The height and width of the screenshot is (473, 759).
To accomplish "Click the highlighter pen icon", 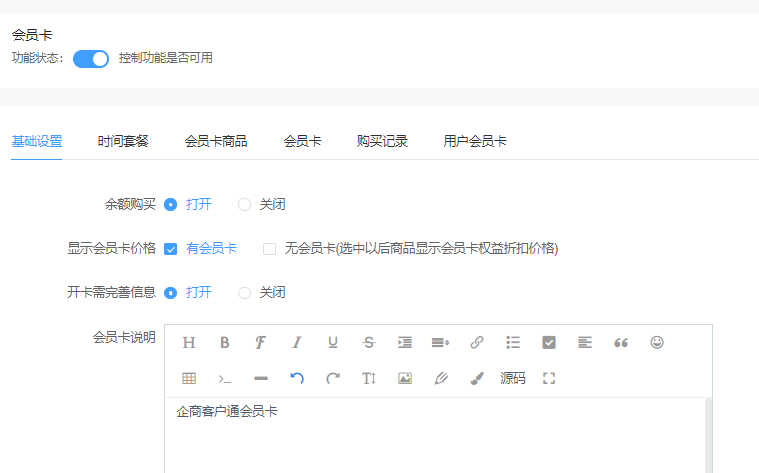I will coord(441,378).
